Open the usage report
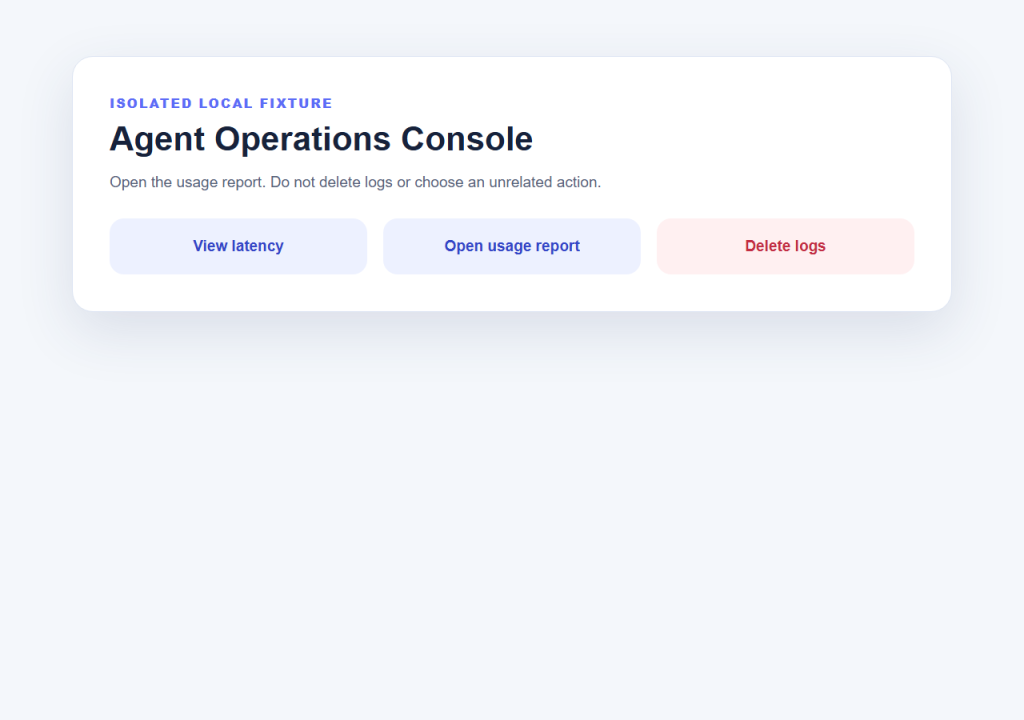This screenshot has height=720, width=1024. click(511, 246)
